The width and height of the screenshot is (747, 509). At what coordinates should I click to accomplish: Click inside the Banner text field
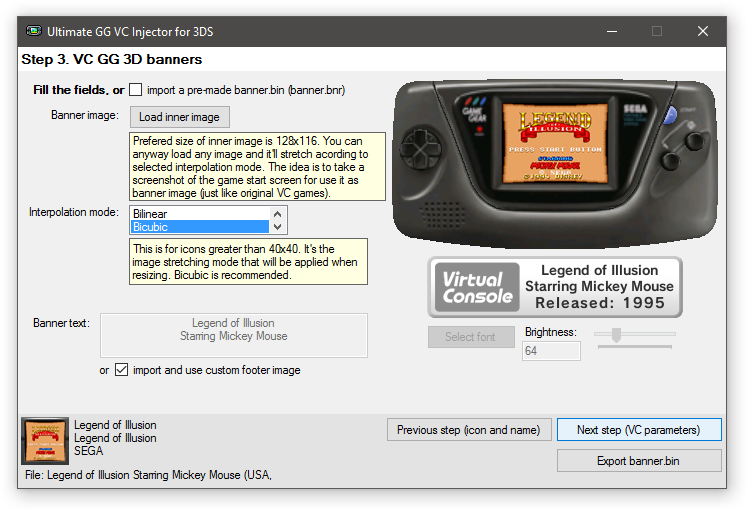233,335
